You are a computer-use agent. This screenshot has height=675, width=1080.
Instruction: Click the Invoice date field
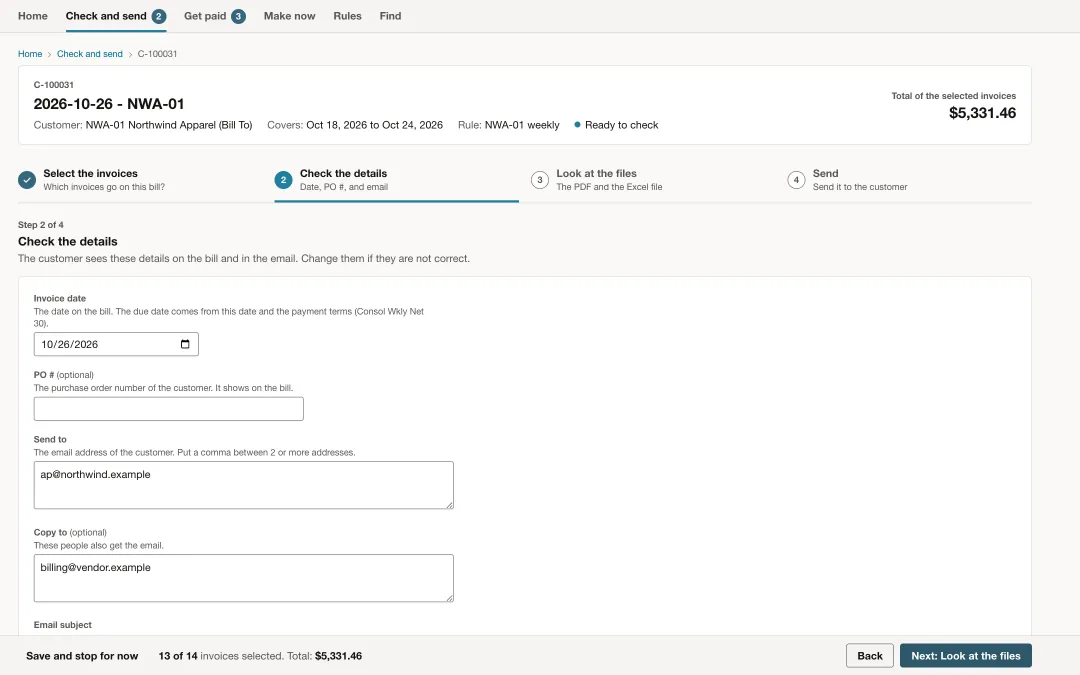[116, 344]
